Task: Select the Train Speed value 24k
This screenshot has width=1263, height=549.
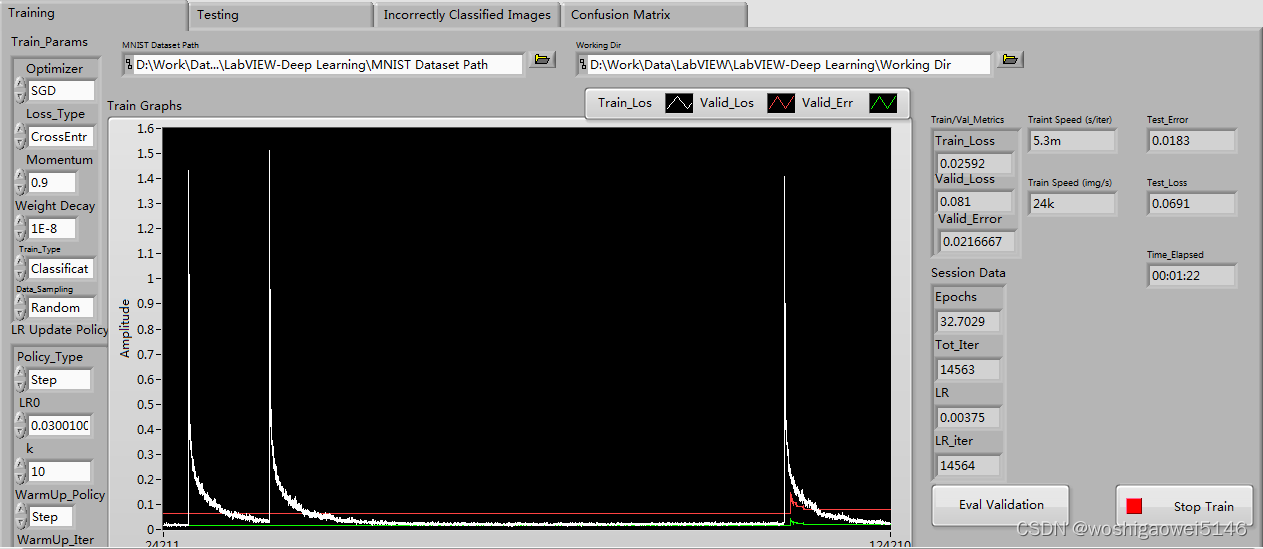Action: click(1072, 203)
